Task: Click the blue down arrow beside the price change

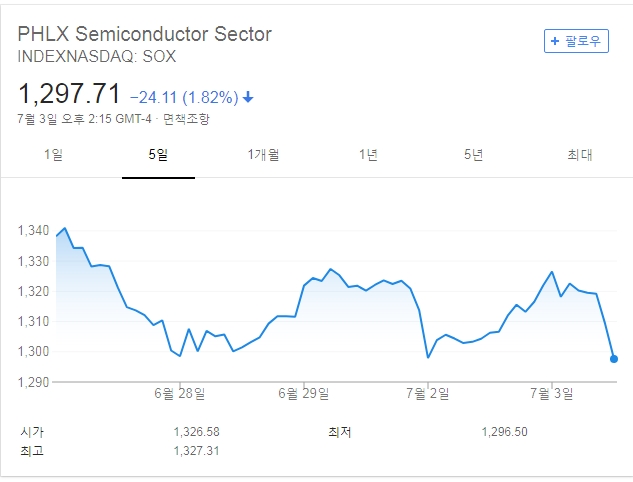Action: (248, 98)
